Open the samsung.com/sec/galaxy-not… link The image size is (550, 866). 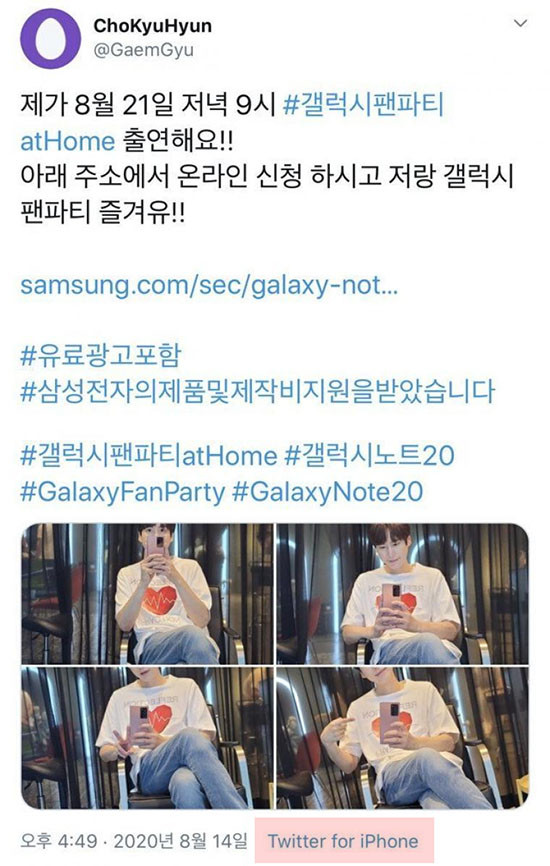tap(209, 286)
